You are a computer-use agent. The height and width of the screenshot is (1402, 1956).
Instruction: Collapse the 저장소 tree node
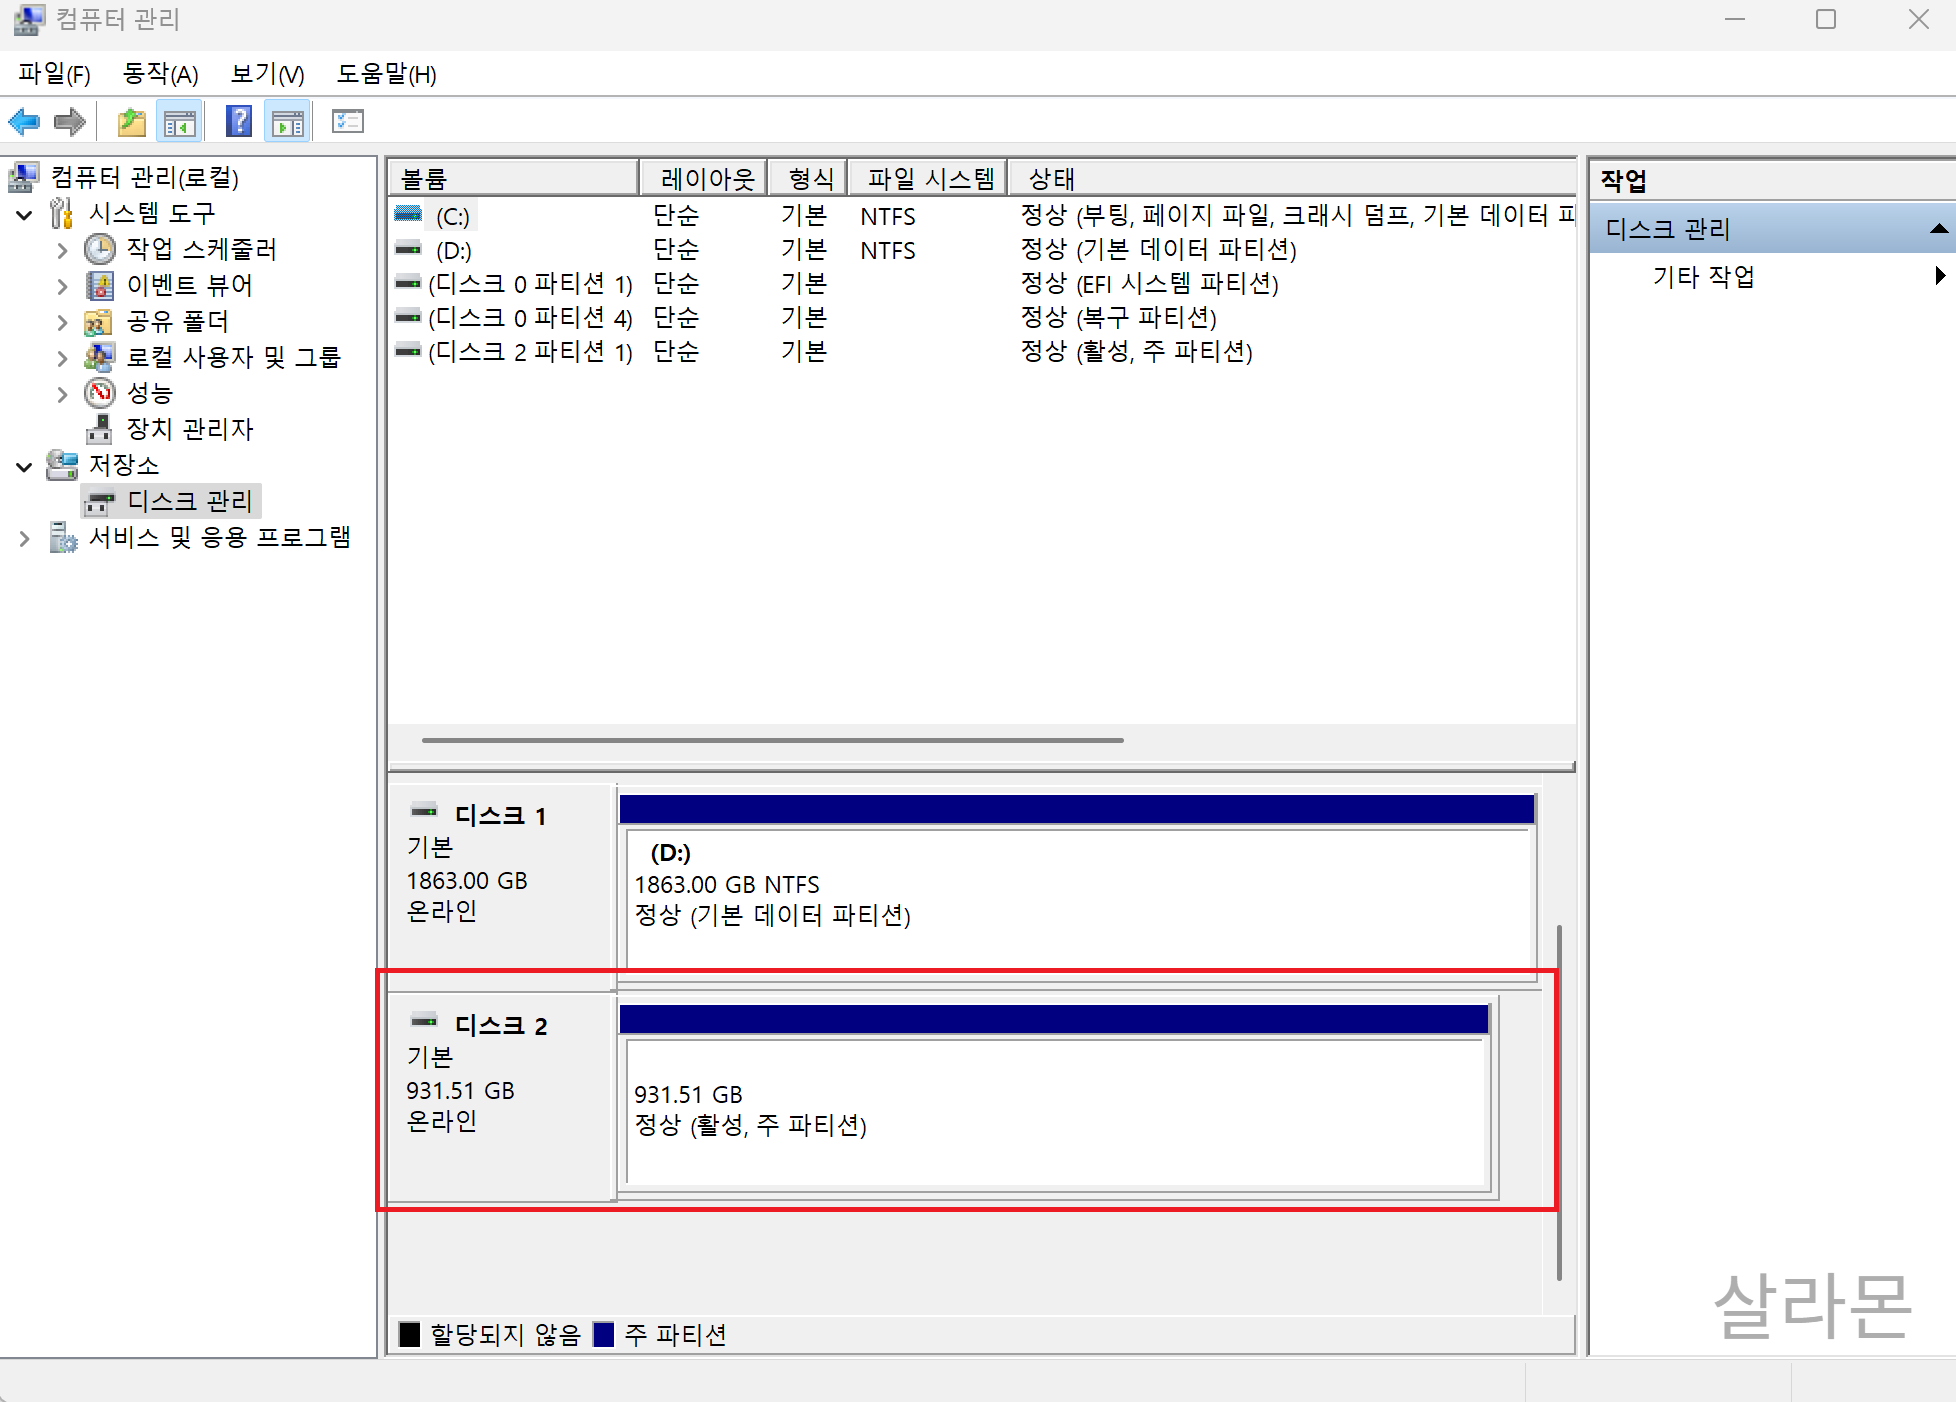(x=25, y=466)
